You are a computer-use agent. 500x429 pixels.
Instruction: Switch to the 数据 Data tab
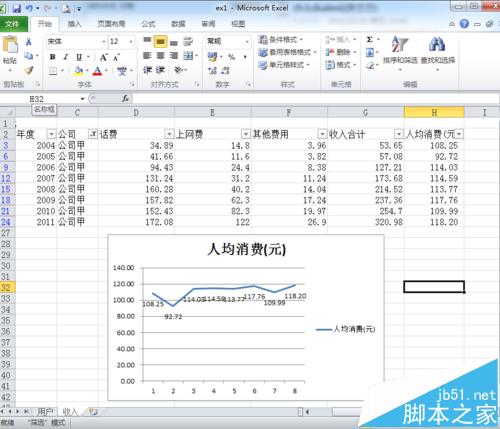pyautogui.click(x=178, y=24)
